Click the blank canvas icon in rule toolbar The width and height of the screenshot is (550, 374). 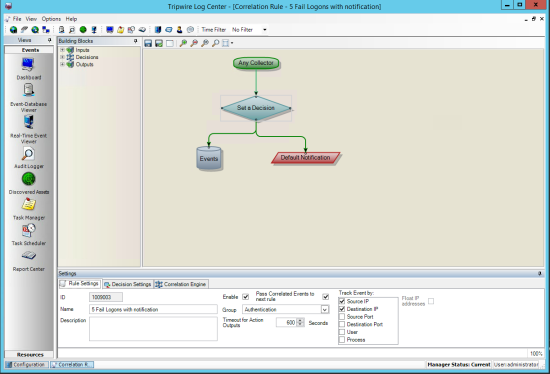coord(170,43)
